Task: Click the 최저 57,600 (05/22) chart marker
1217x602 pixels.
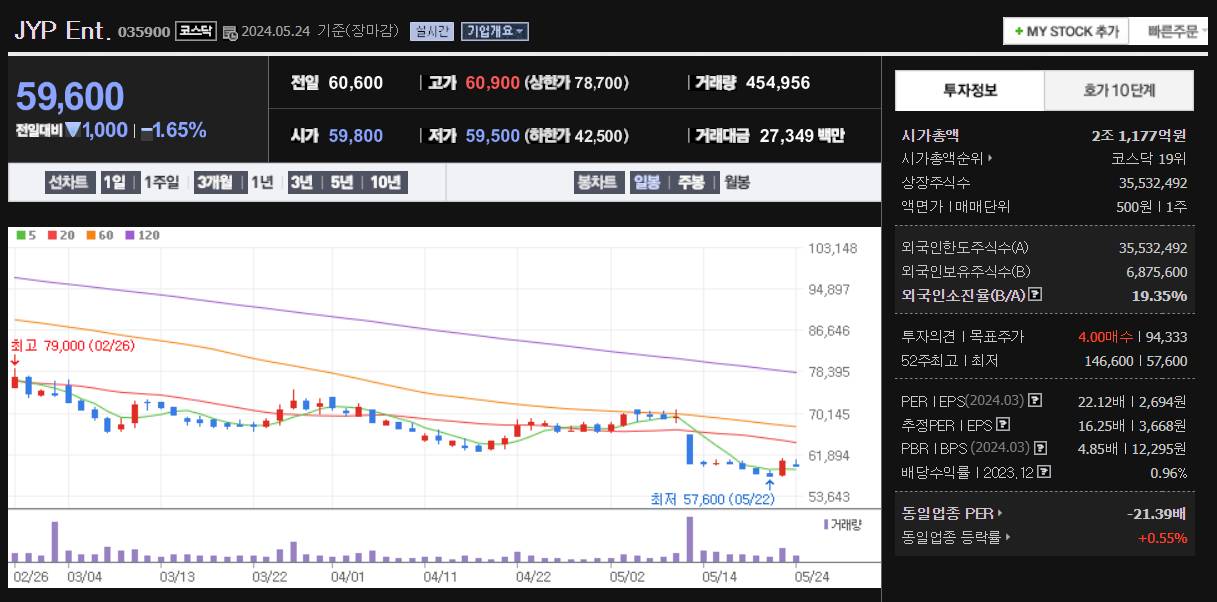Action: click(713, 497)
